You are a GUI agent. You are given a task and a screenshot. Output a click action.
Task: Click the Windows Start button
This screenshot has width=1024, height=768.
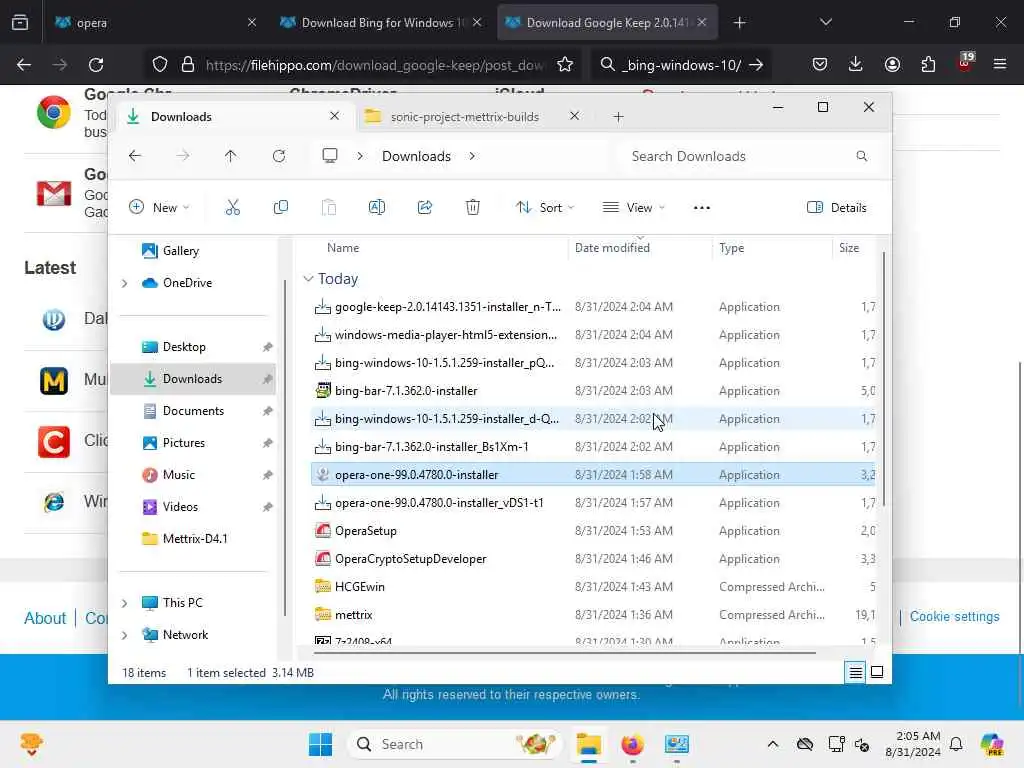tap(320, 744)
